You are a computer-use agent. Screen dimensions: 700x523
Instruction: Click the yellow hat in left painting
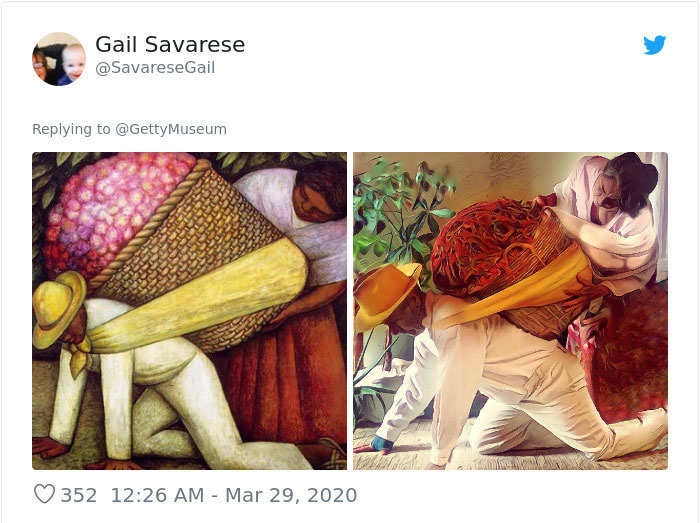[58, 308]
